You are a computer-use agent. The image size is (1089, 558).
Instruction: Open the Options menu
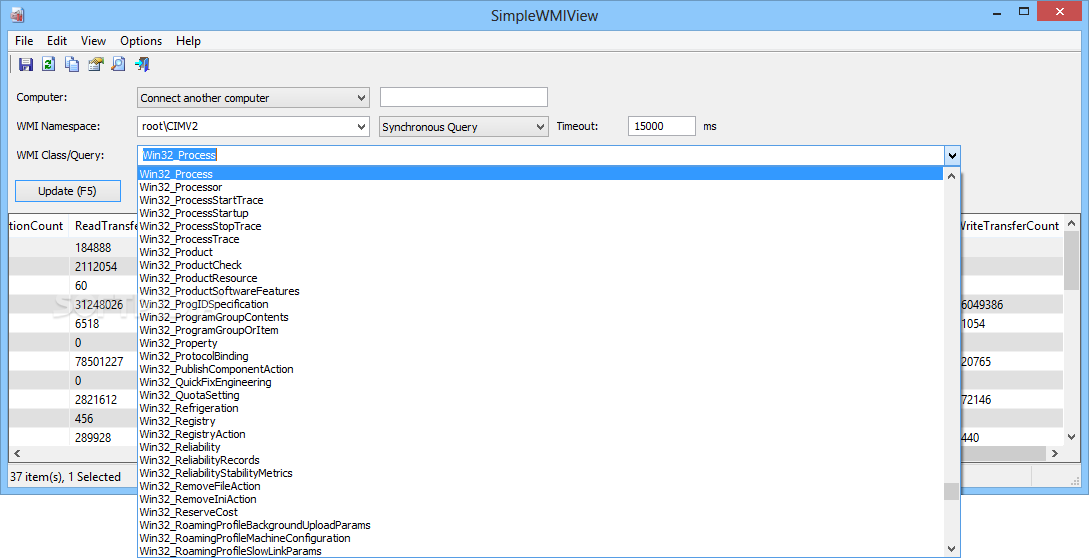click(x=141, y=41)
